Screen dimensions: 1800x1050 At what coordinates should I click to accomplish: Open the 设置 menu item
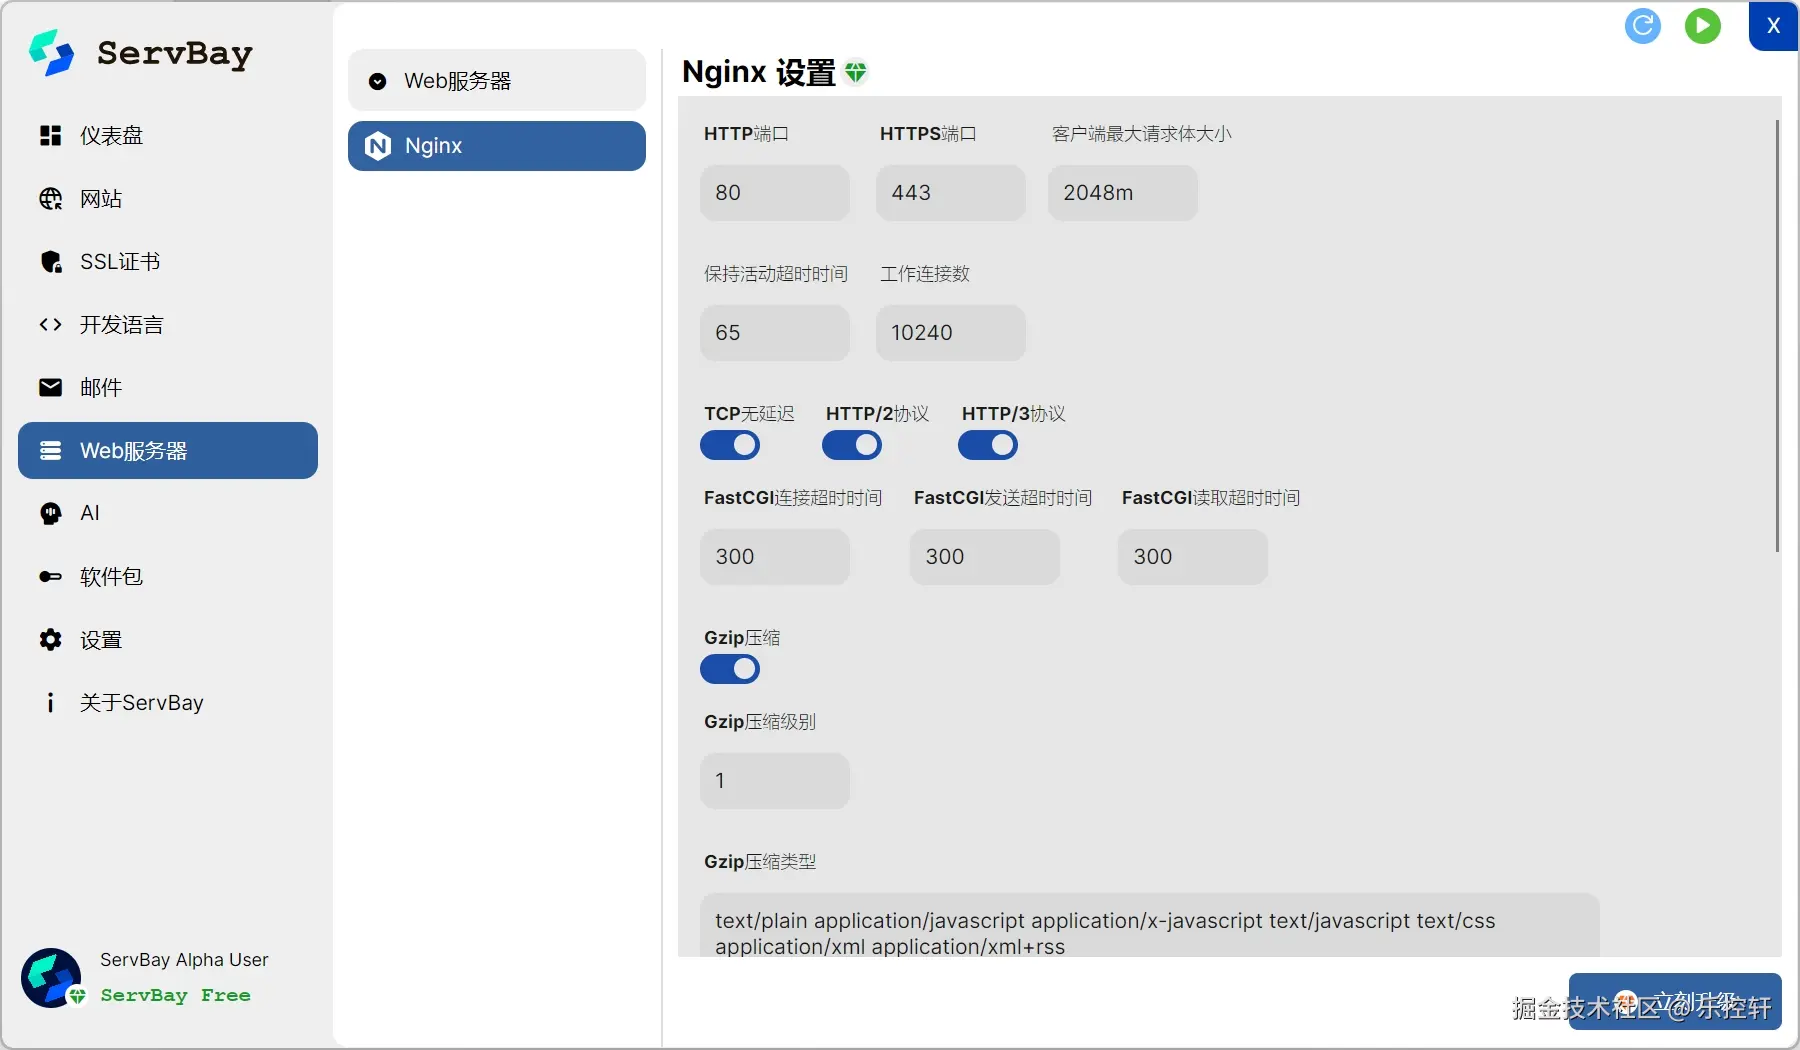[168, 639]
